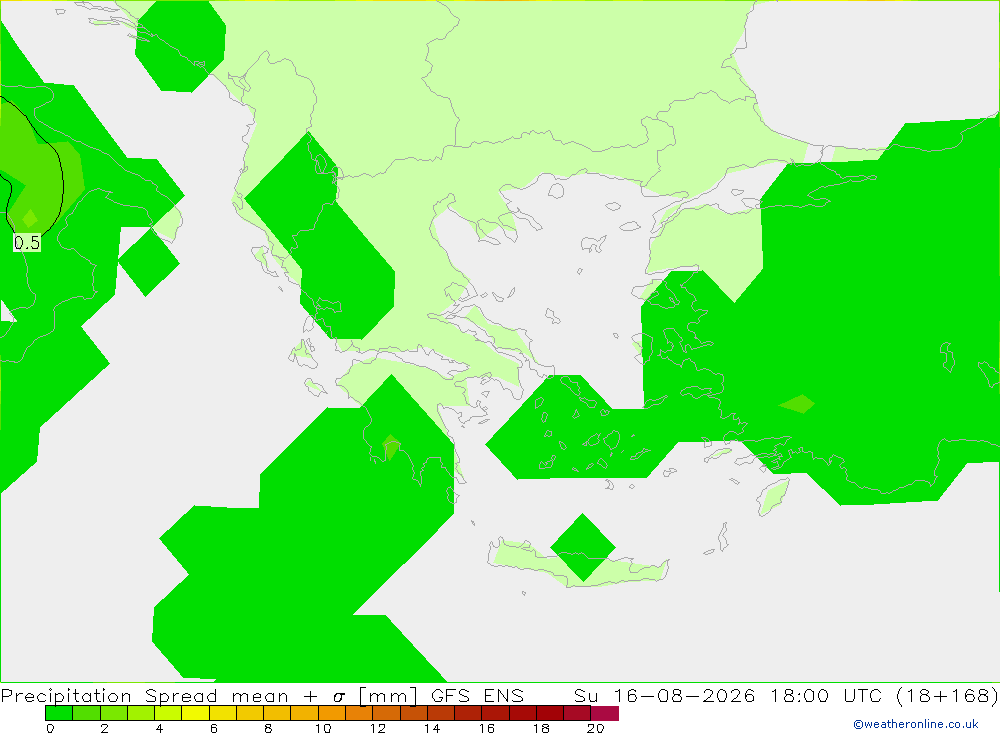This screenshot has width=1000, height=733.
Task: Click legend tick number 2
Action: (105, 728)
